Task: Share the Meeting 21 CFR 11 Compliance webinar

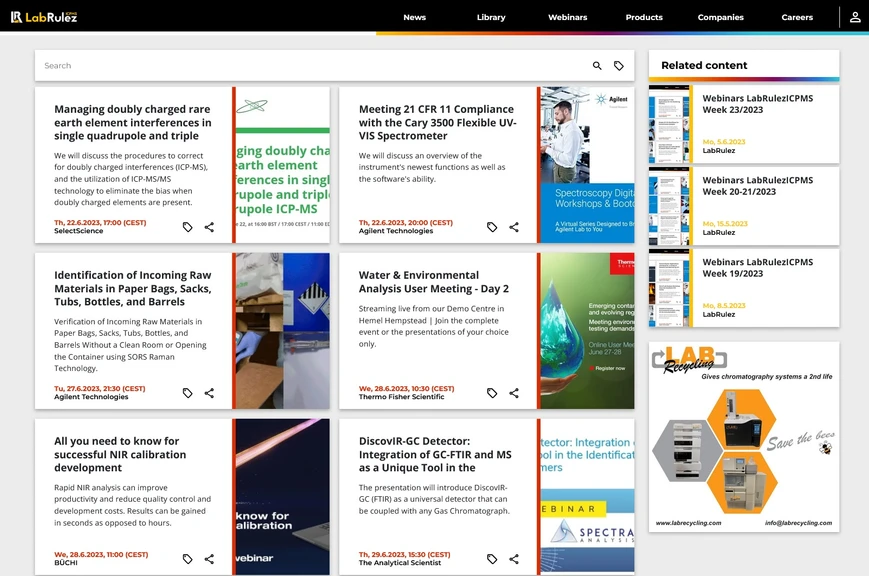Action: [x=514, y=227]
